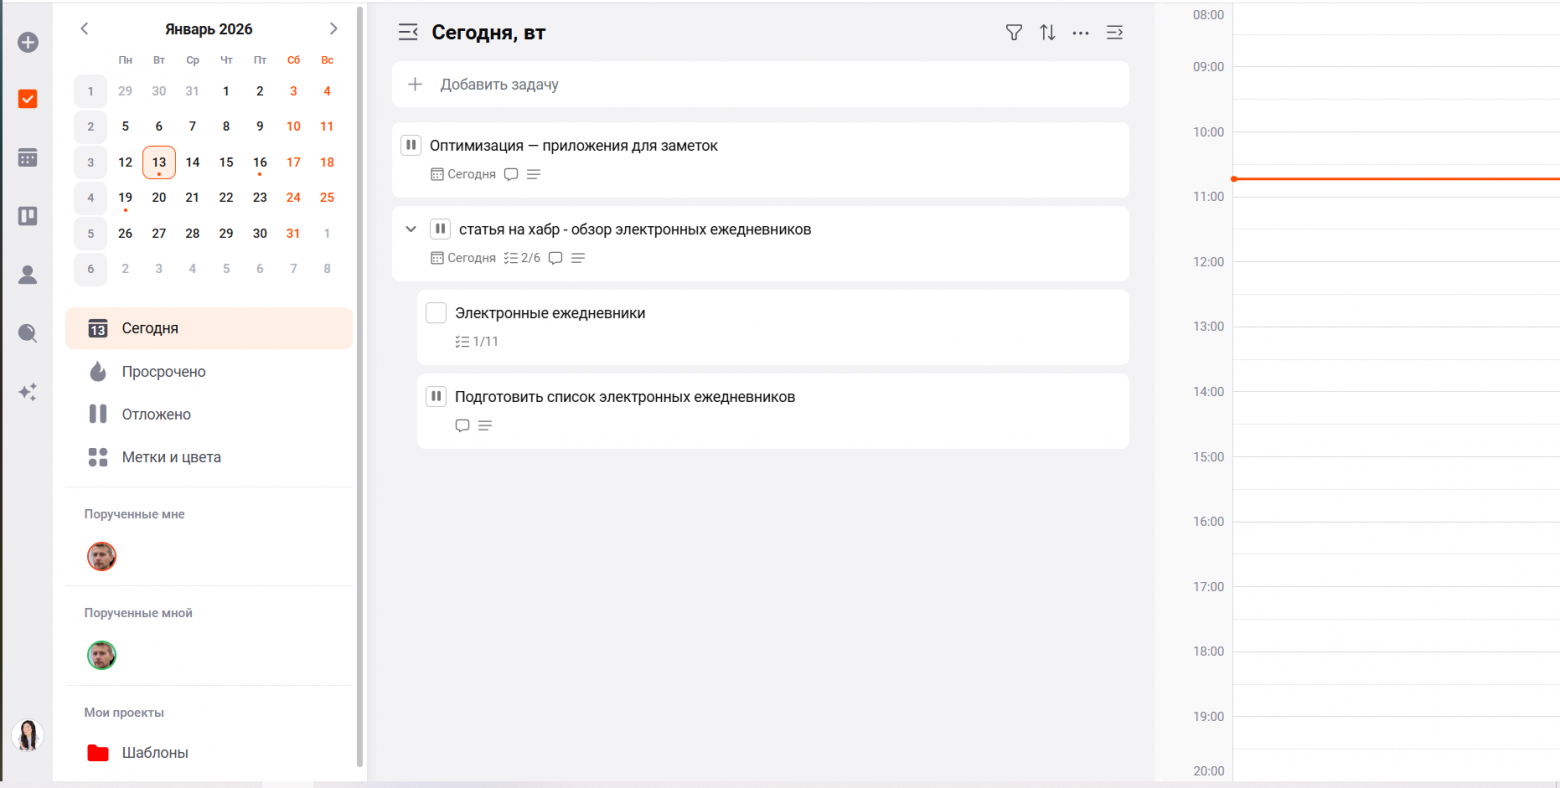Screen dimensions: 1560x788
Task: Go to previous month in calendar
Action: pos(85,29)
